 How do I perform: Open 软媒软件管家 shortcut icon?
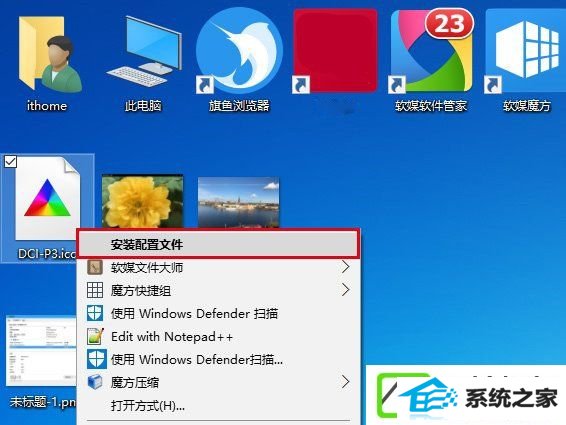[x=432, y=51]
